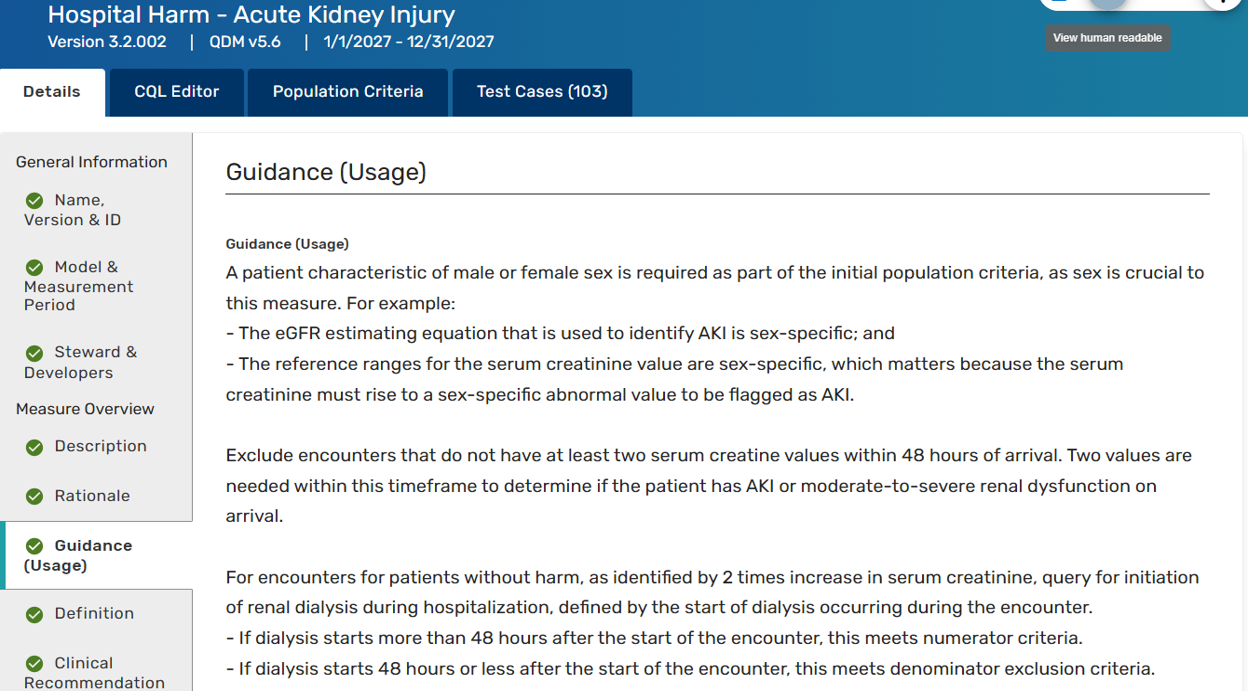1248x691 pixels.
Task: Go to the Population Criteria tab
Action: pos(348,92)
